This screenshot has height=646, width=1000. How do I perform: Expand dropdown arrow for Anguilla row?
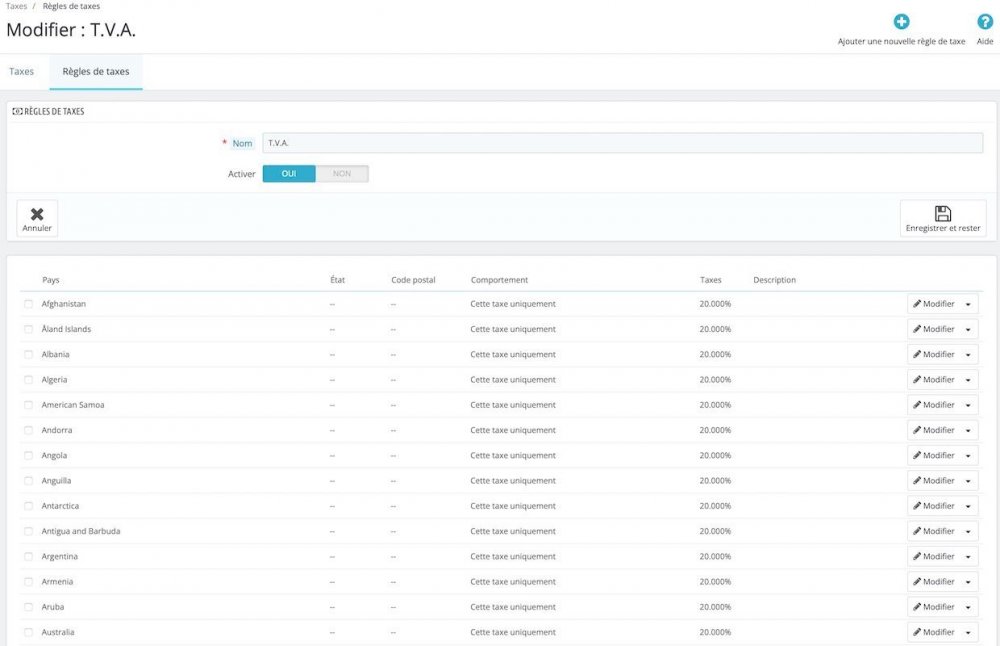pyautogui.click(x=968, y=481)
